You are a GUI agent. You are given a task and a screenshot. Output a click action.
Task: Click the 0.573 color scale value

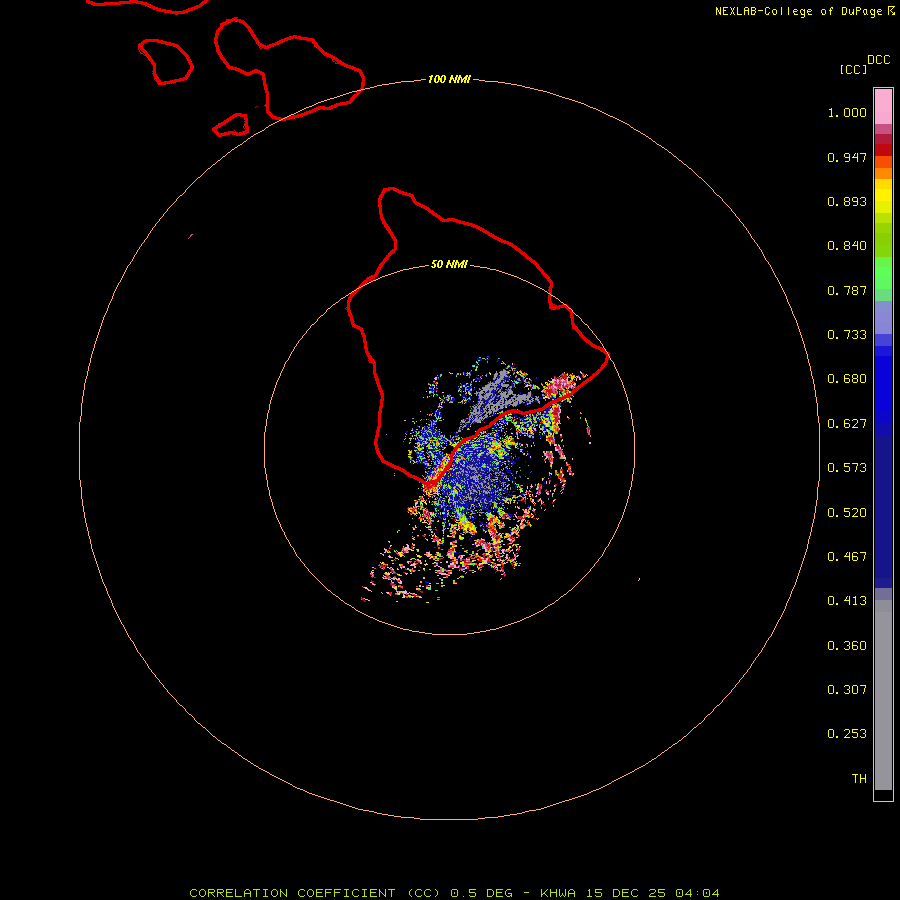[x=847, y=468]
